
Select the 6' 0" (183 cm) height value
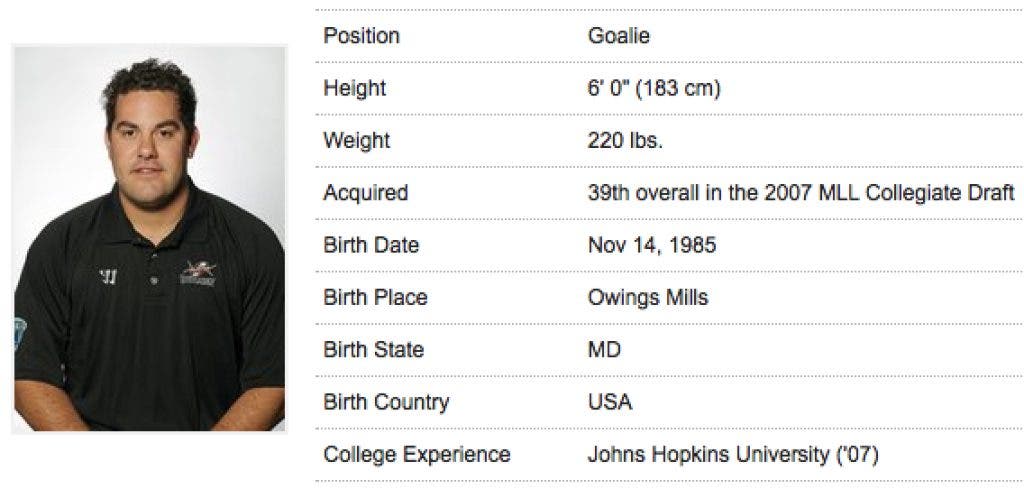pos(654,88)
